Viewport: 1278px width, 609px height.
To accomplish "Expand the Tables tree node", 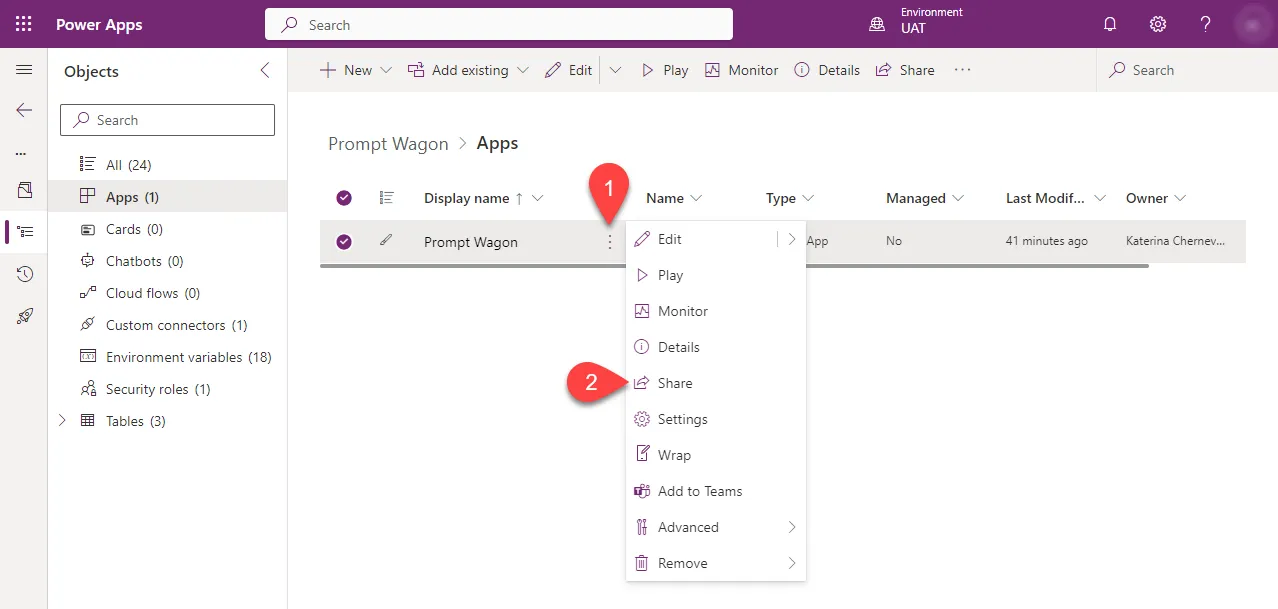I will pyautogui.click(x=62, y=421).
